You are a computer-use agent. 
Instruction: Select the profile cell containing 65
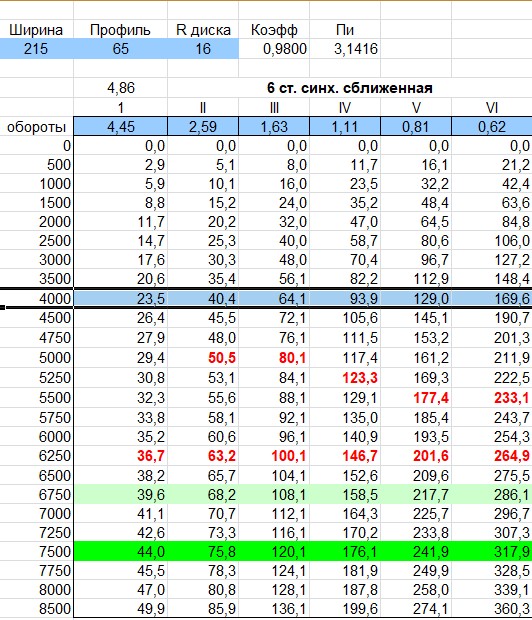coord(121,49)
